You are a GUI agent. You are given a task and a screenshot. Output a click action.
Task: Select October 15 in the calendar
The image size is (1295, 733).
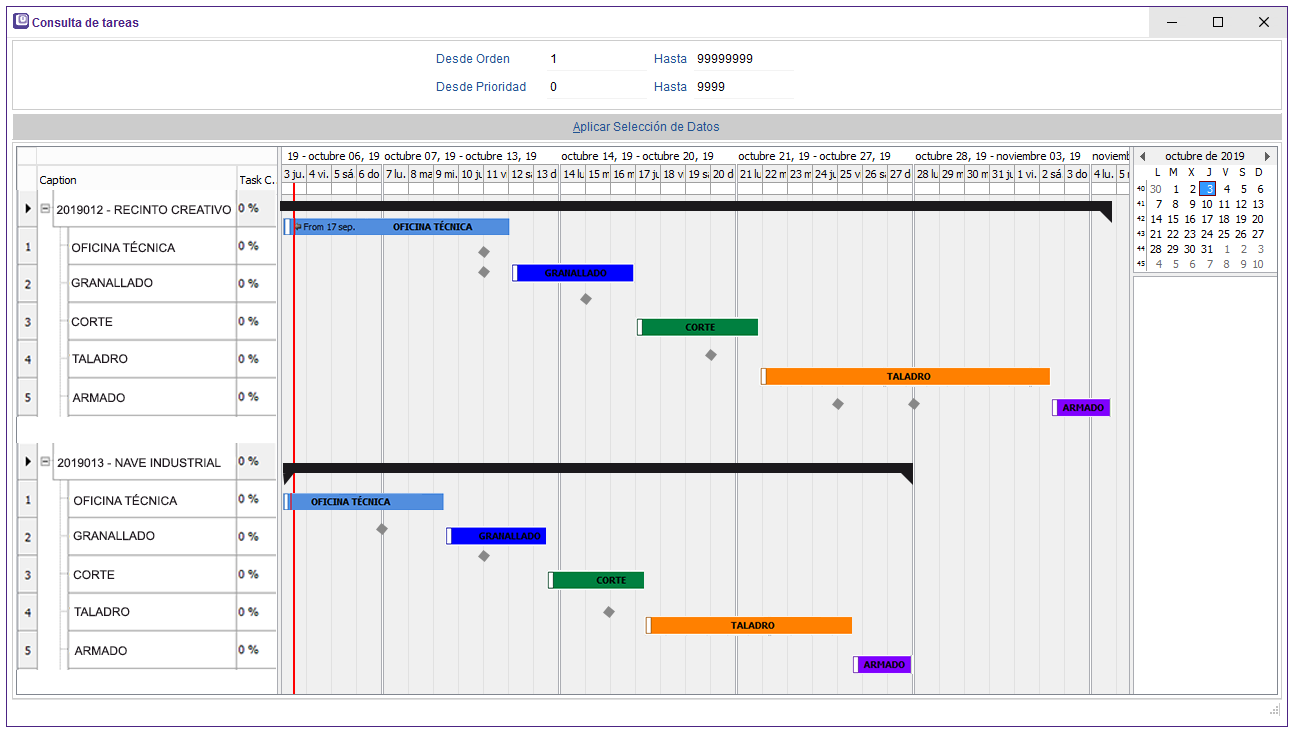[1174, 219]
